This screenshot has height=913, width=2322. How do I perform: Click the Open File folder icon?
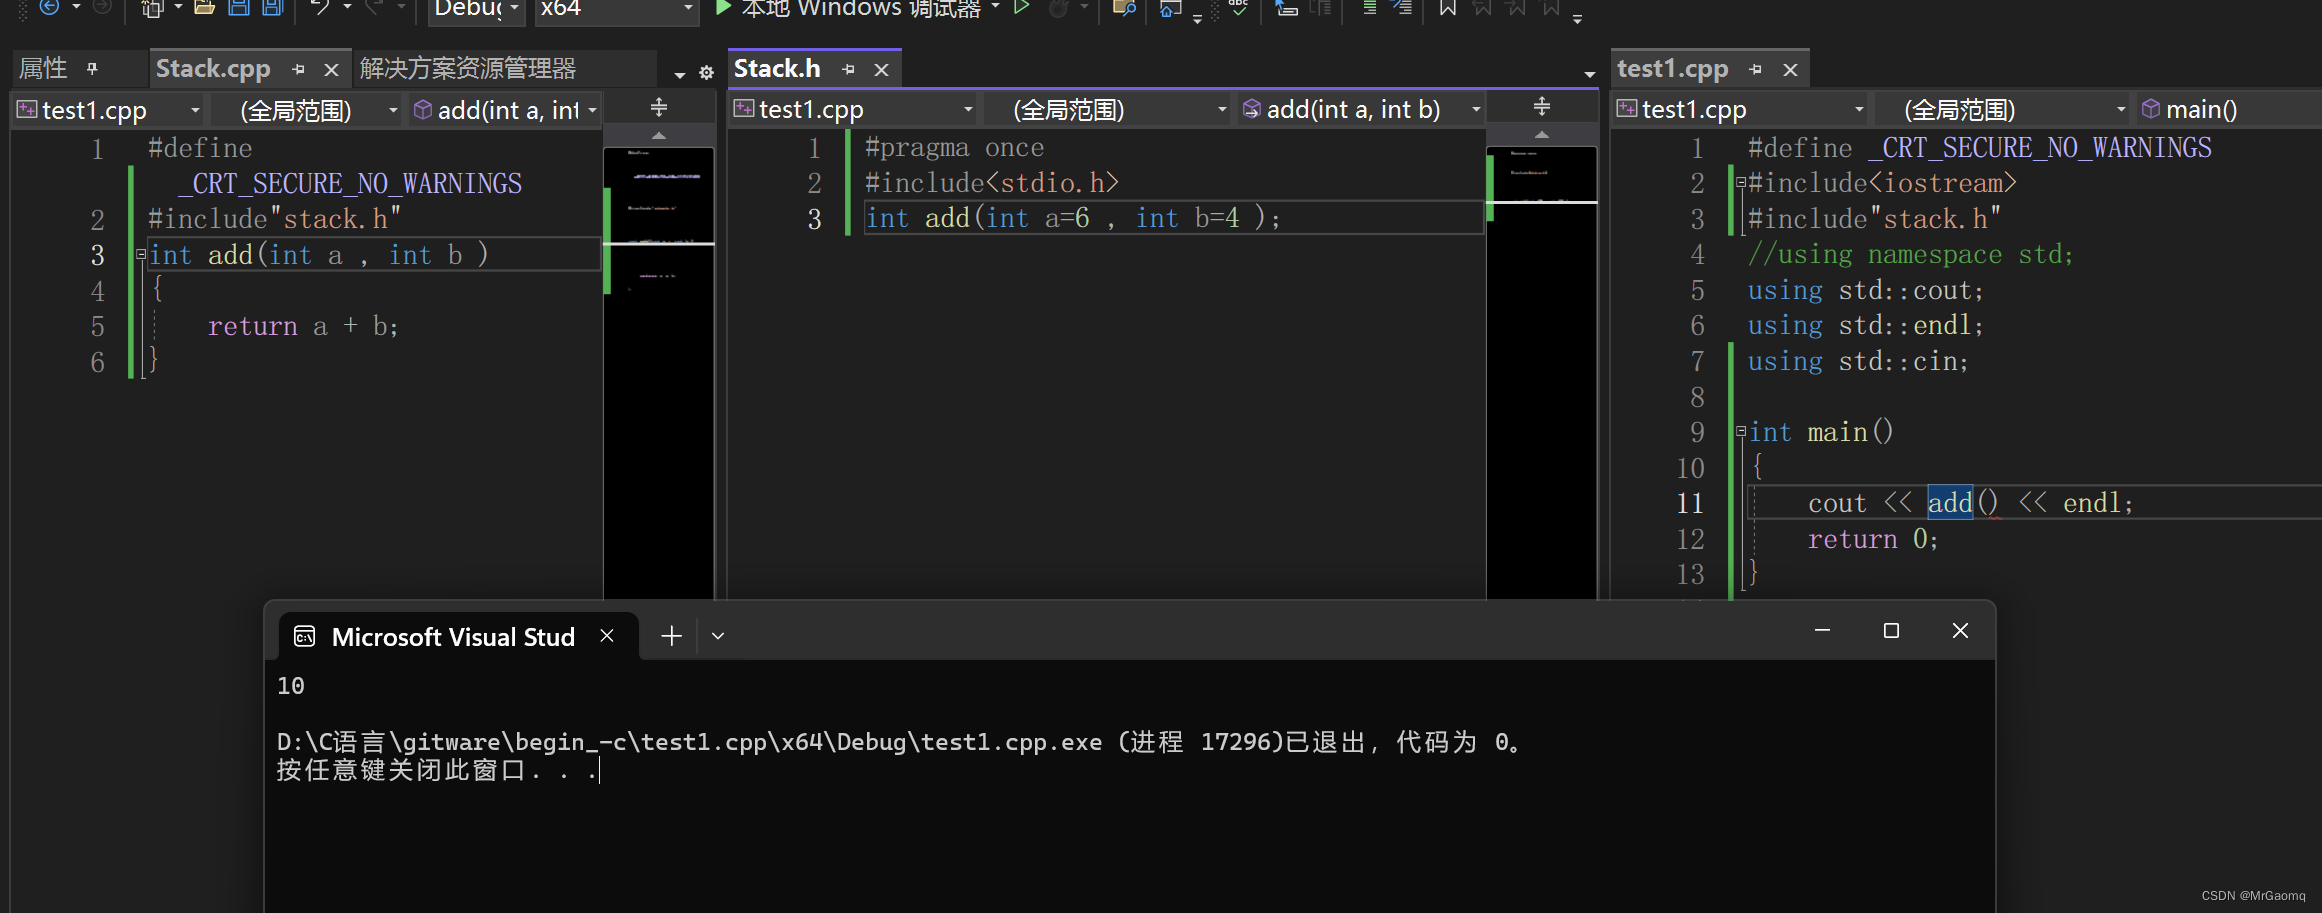pos(204,7)
